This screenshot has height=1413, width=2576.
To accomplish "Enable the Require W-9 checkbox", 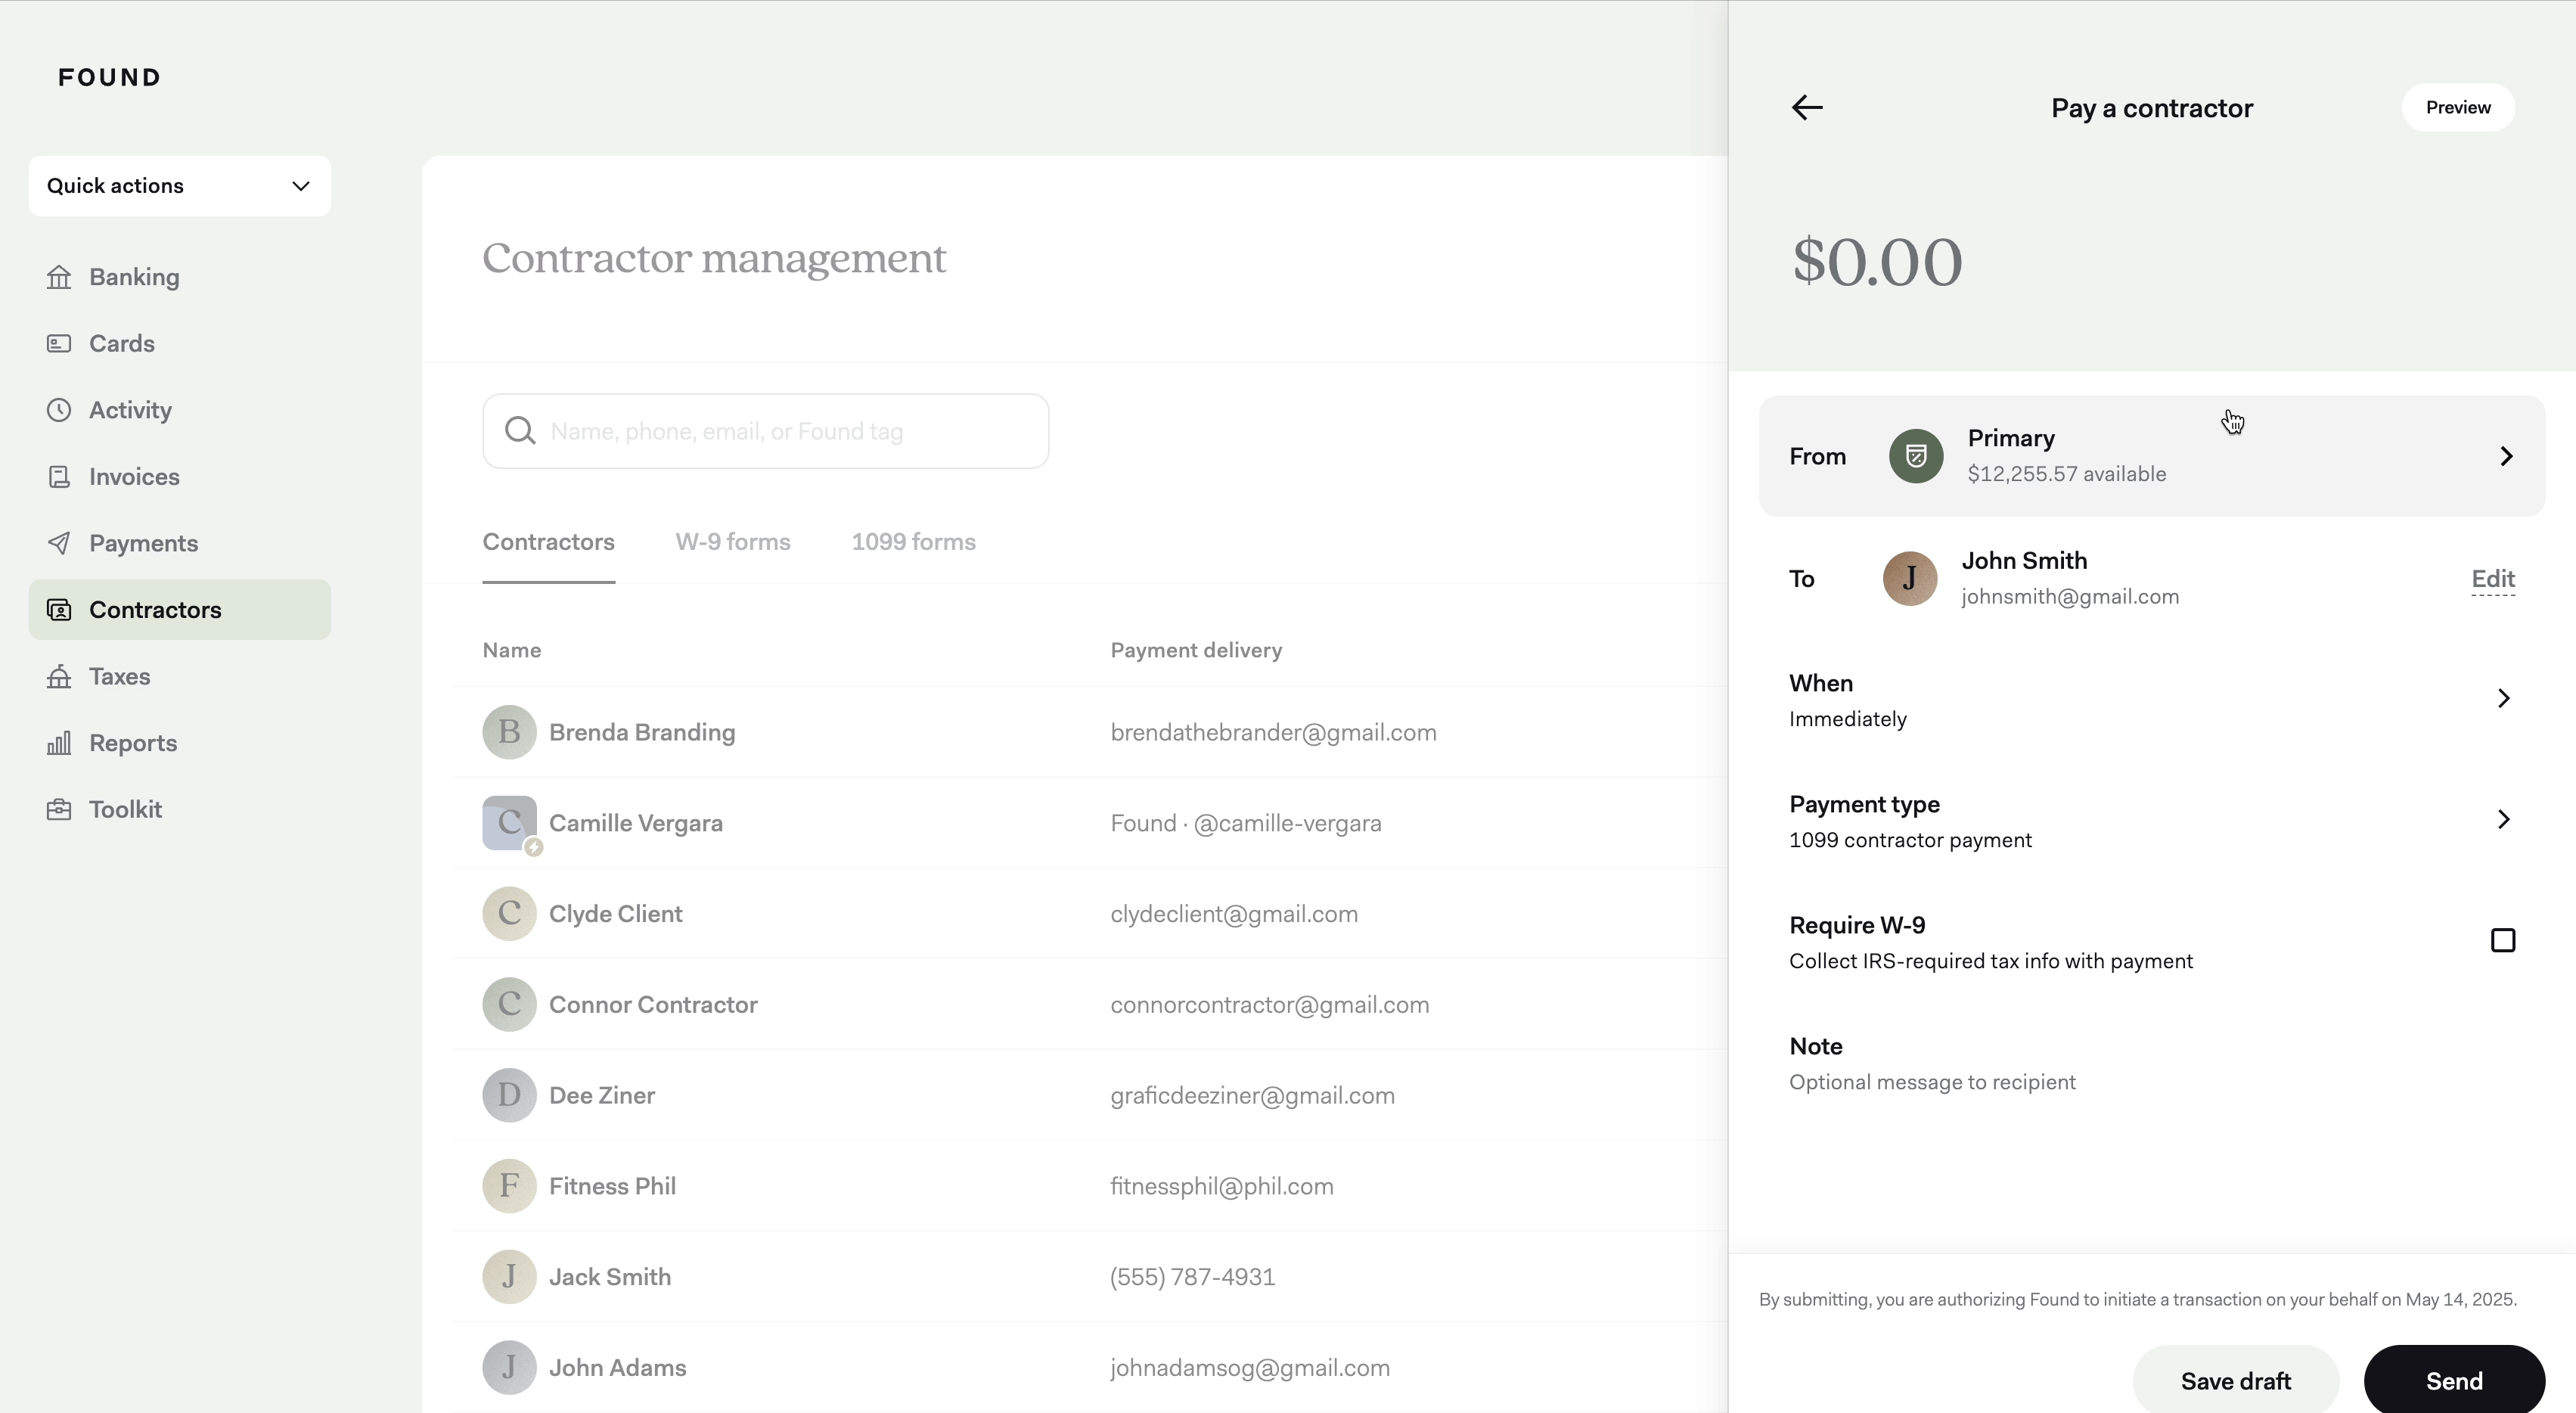I will tap(2502, 941).
